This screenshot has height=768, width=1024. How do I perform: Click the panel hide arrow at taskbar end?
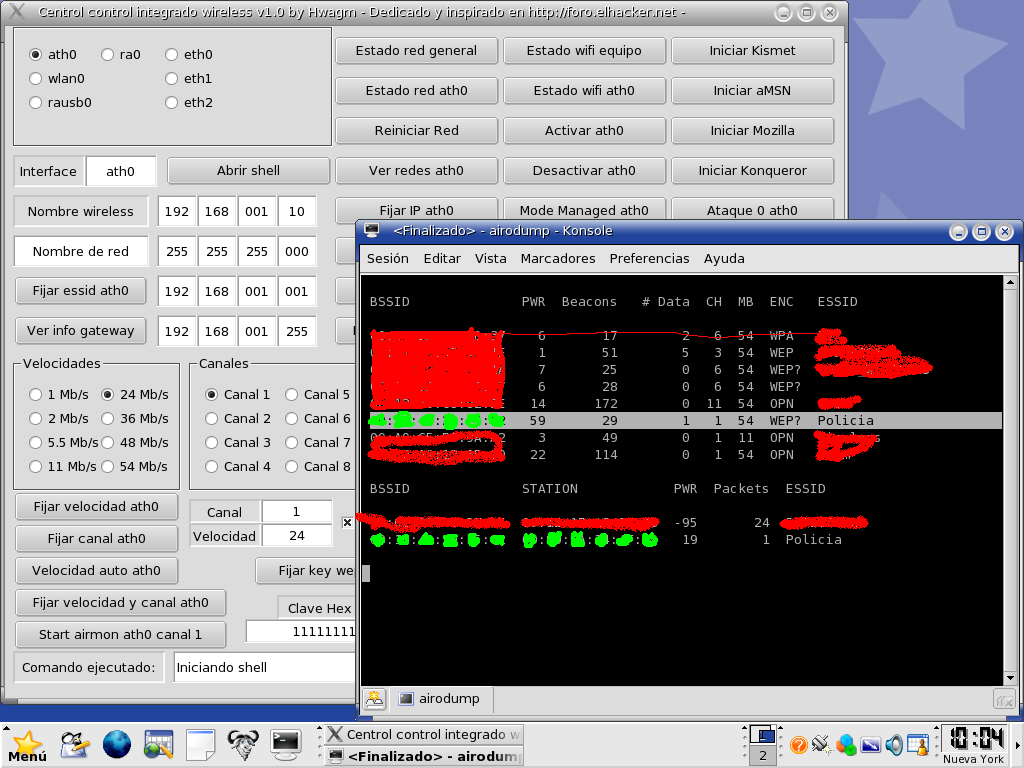click(1017, 744)
